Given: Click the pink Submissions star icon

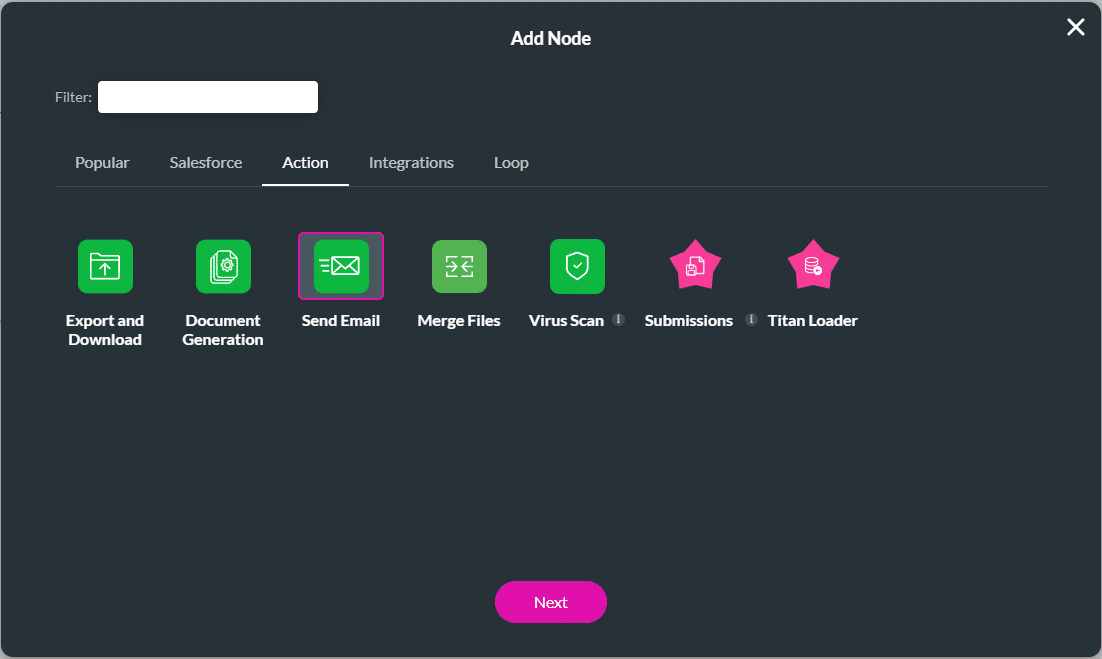Looking at the screenshot, I should pyautogui.click(x=694, y=264).
